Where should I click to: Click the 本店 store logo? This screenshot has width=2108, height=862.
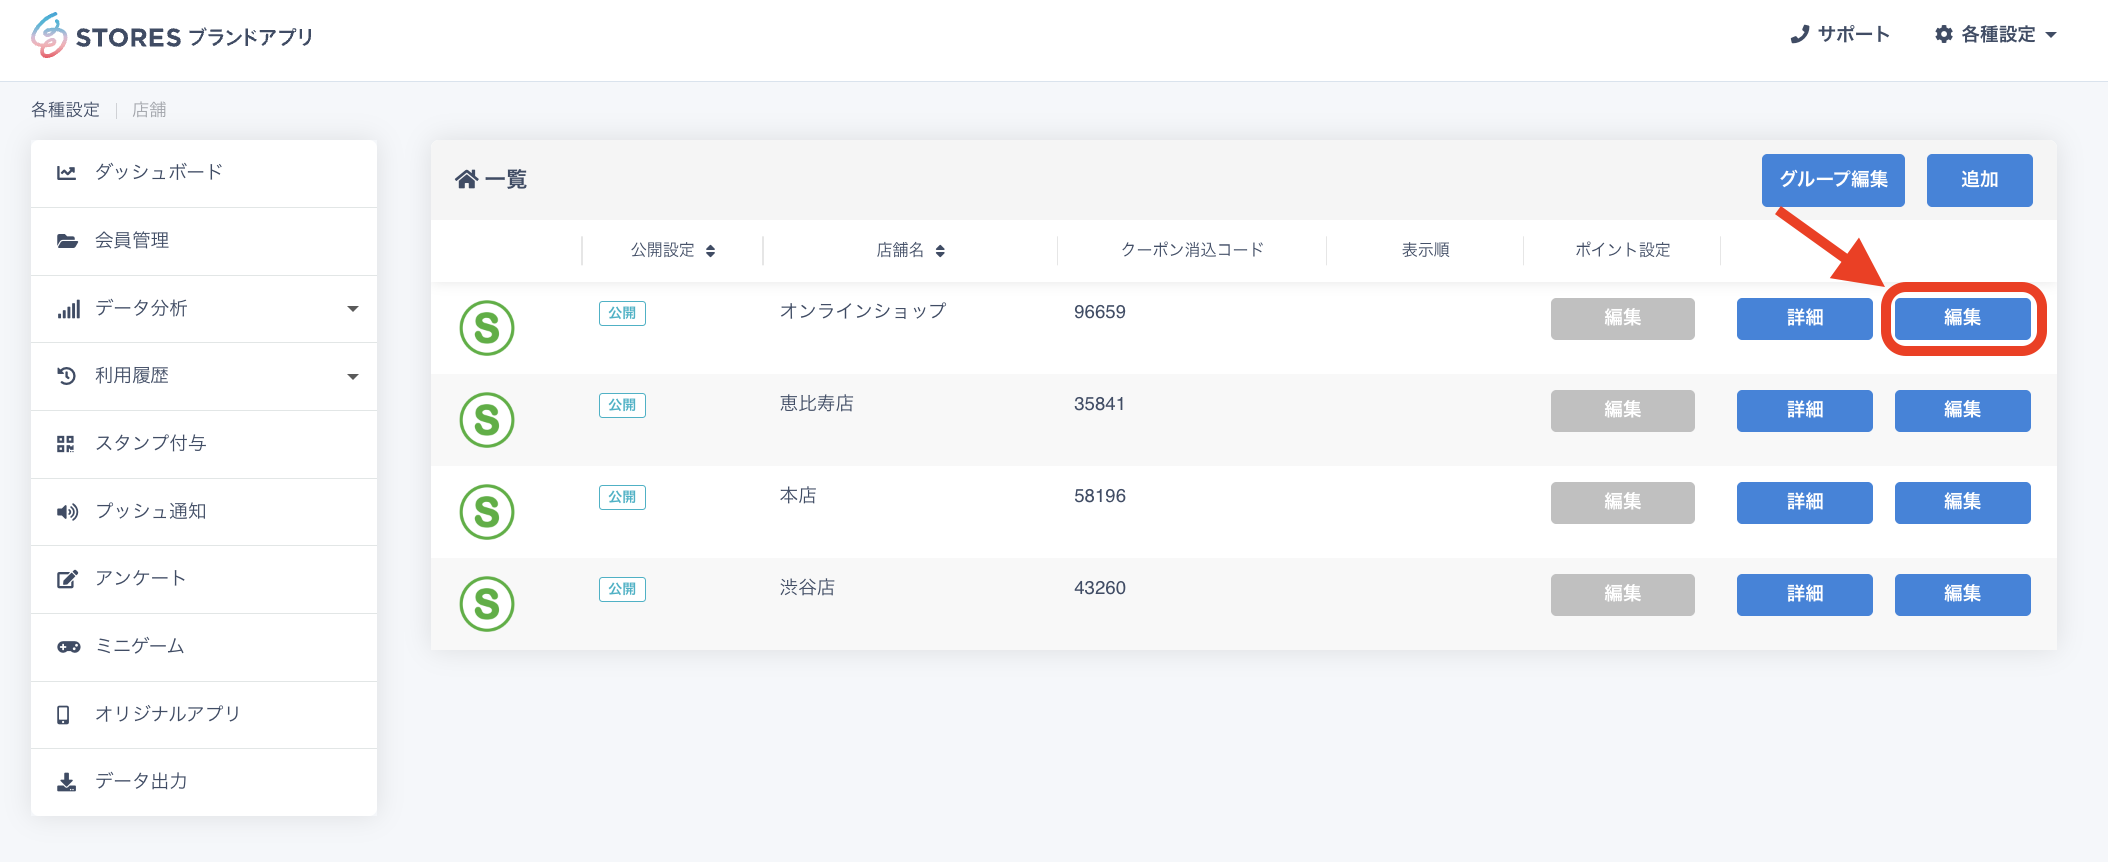[487, 512]
